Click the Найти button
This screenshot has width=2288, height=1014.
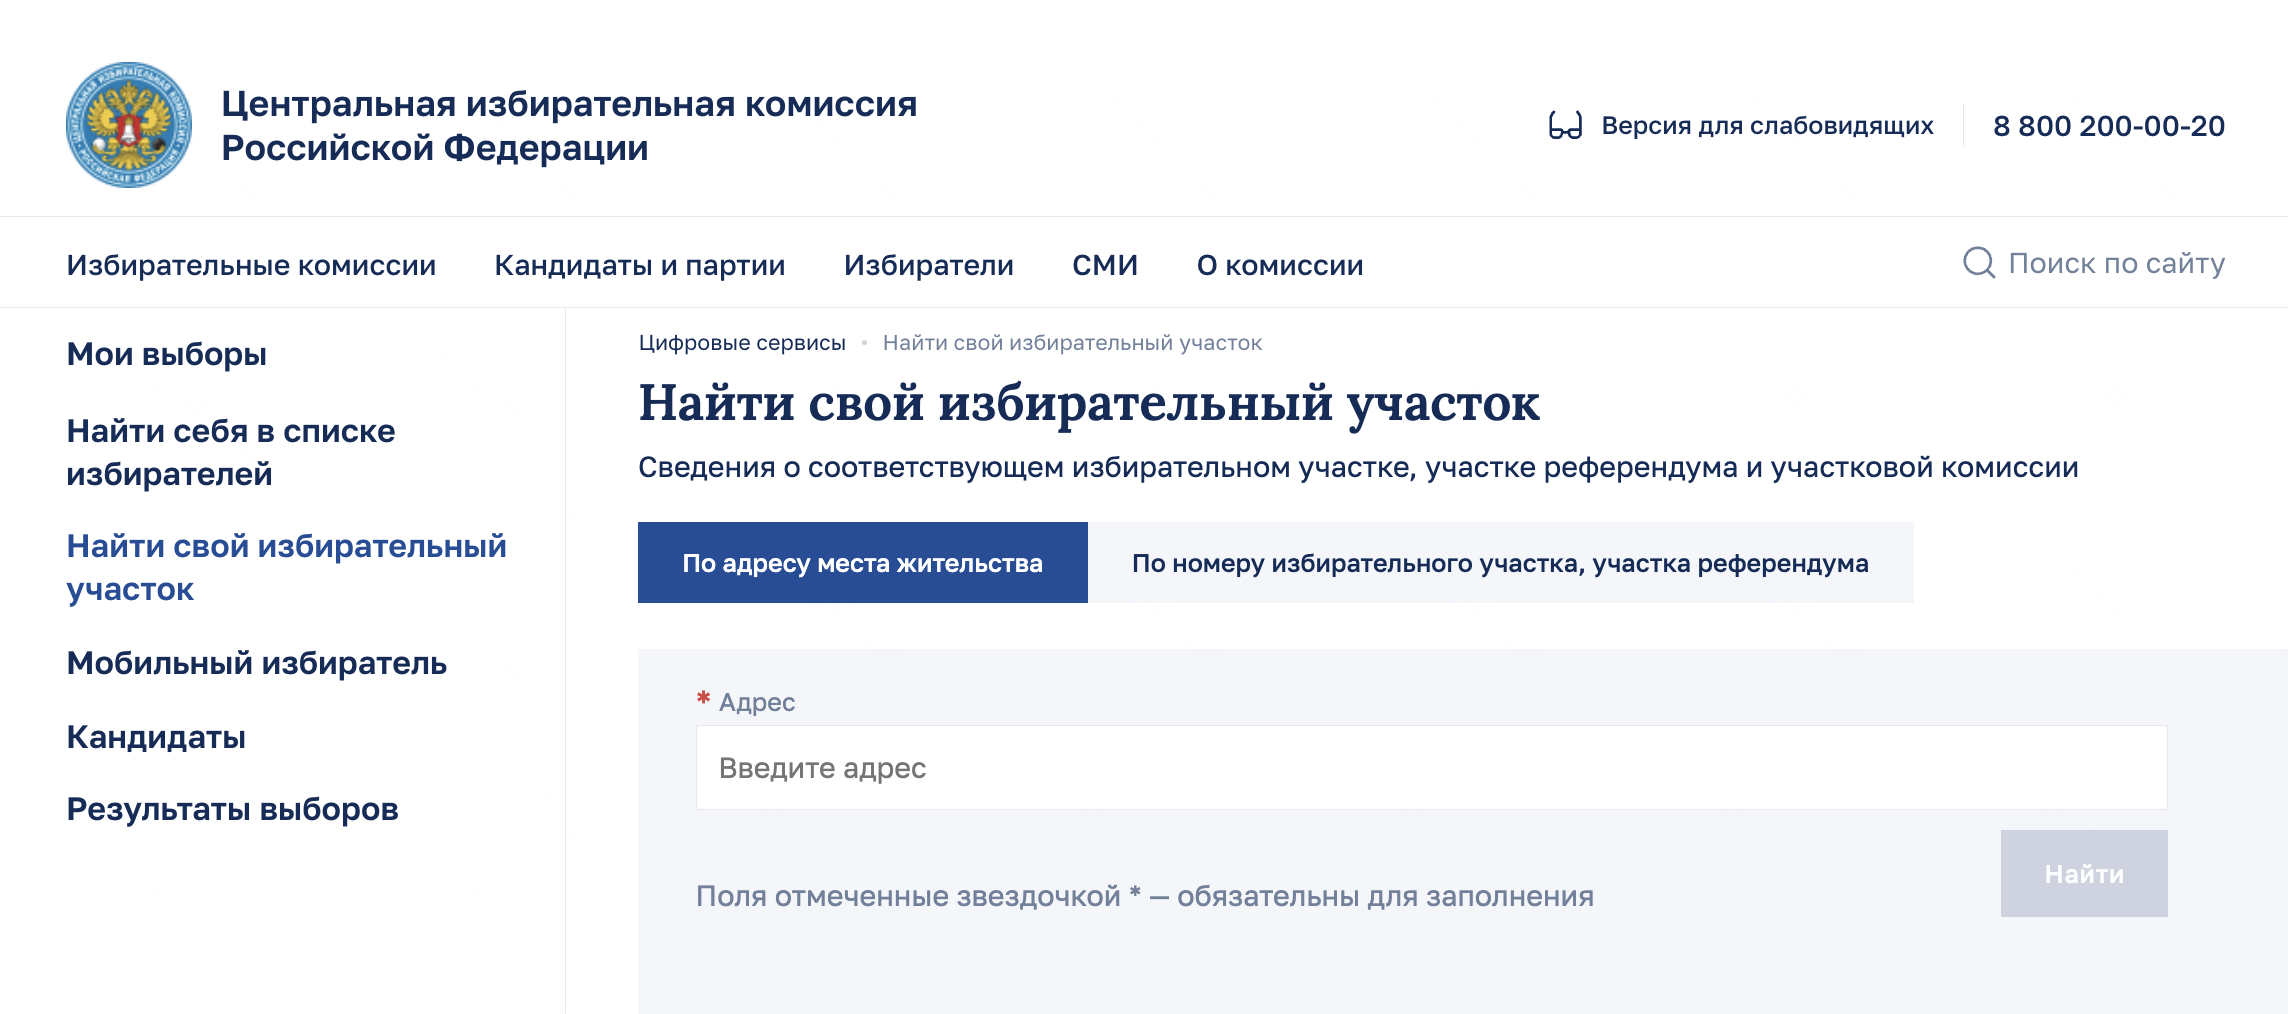(2084, 873)
